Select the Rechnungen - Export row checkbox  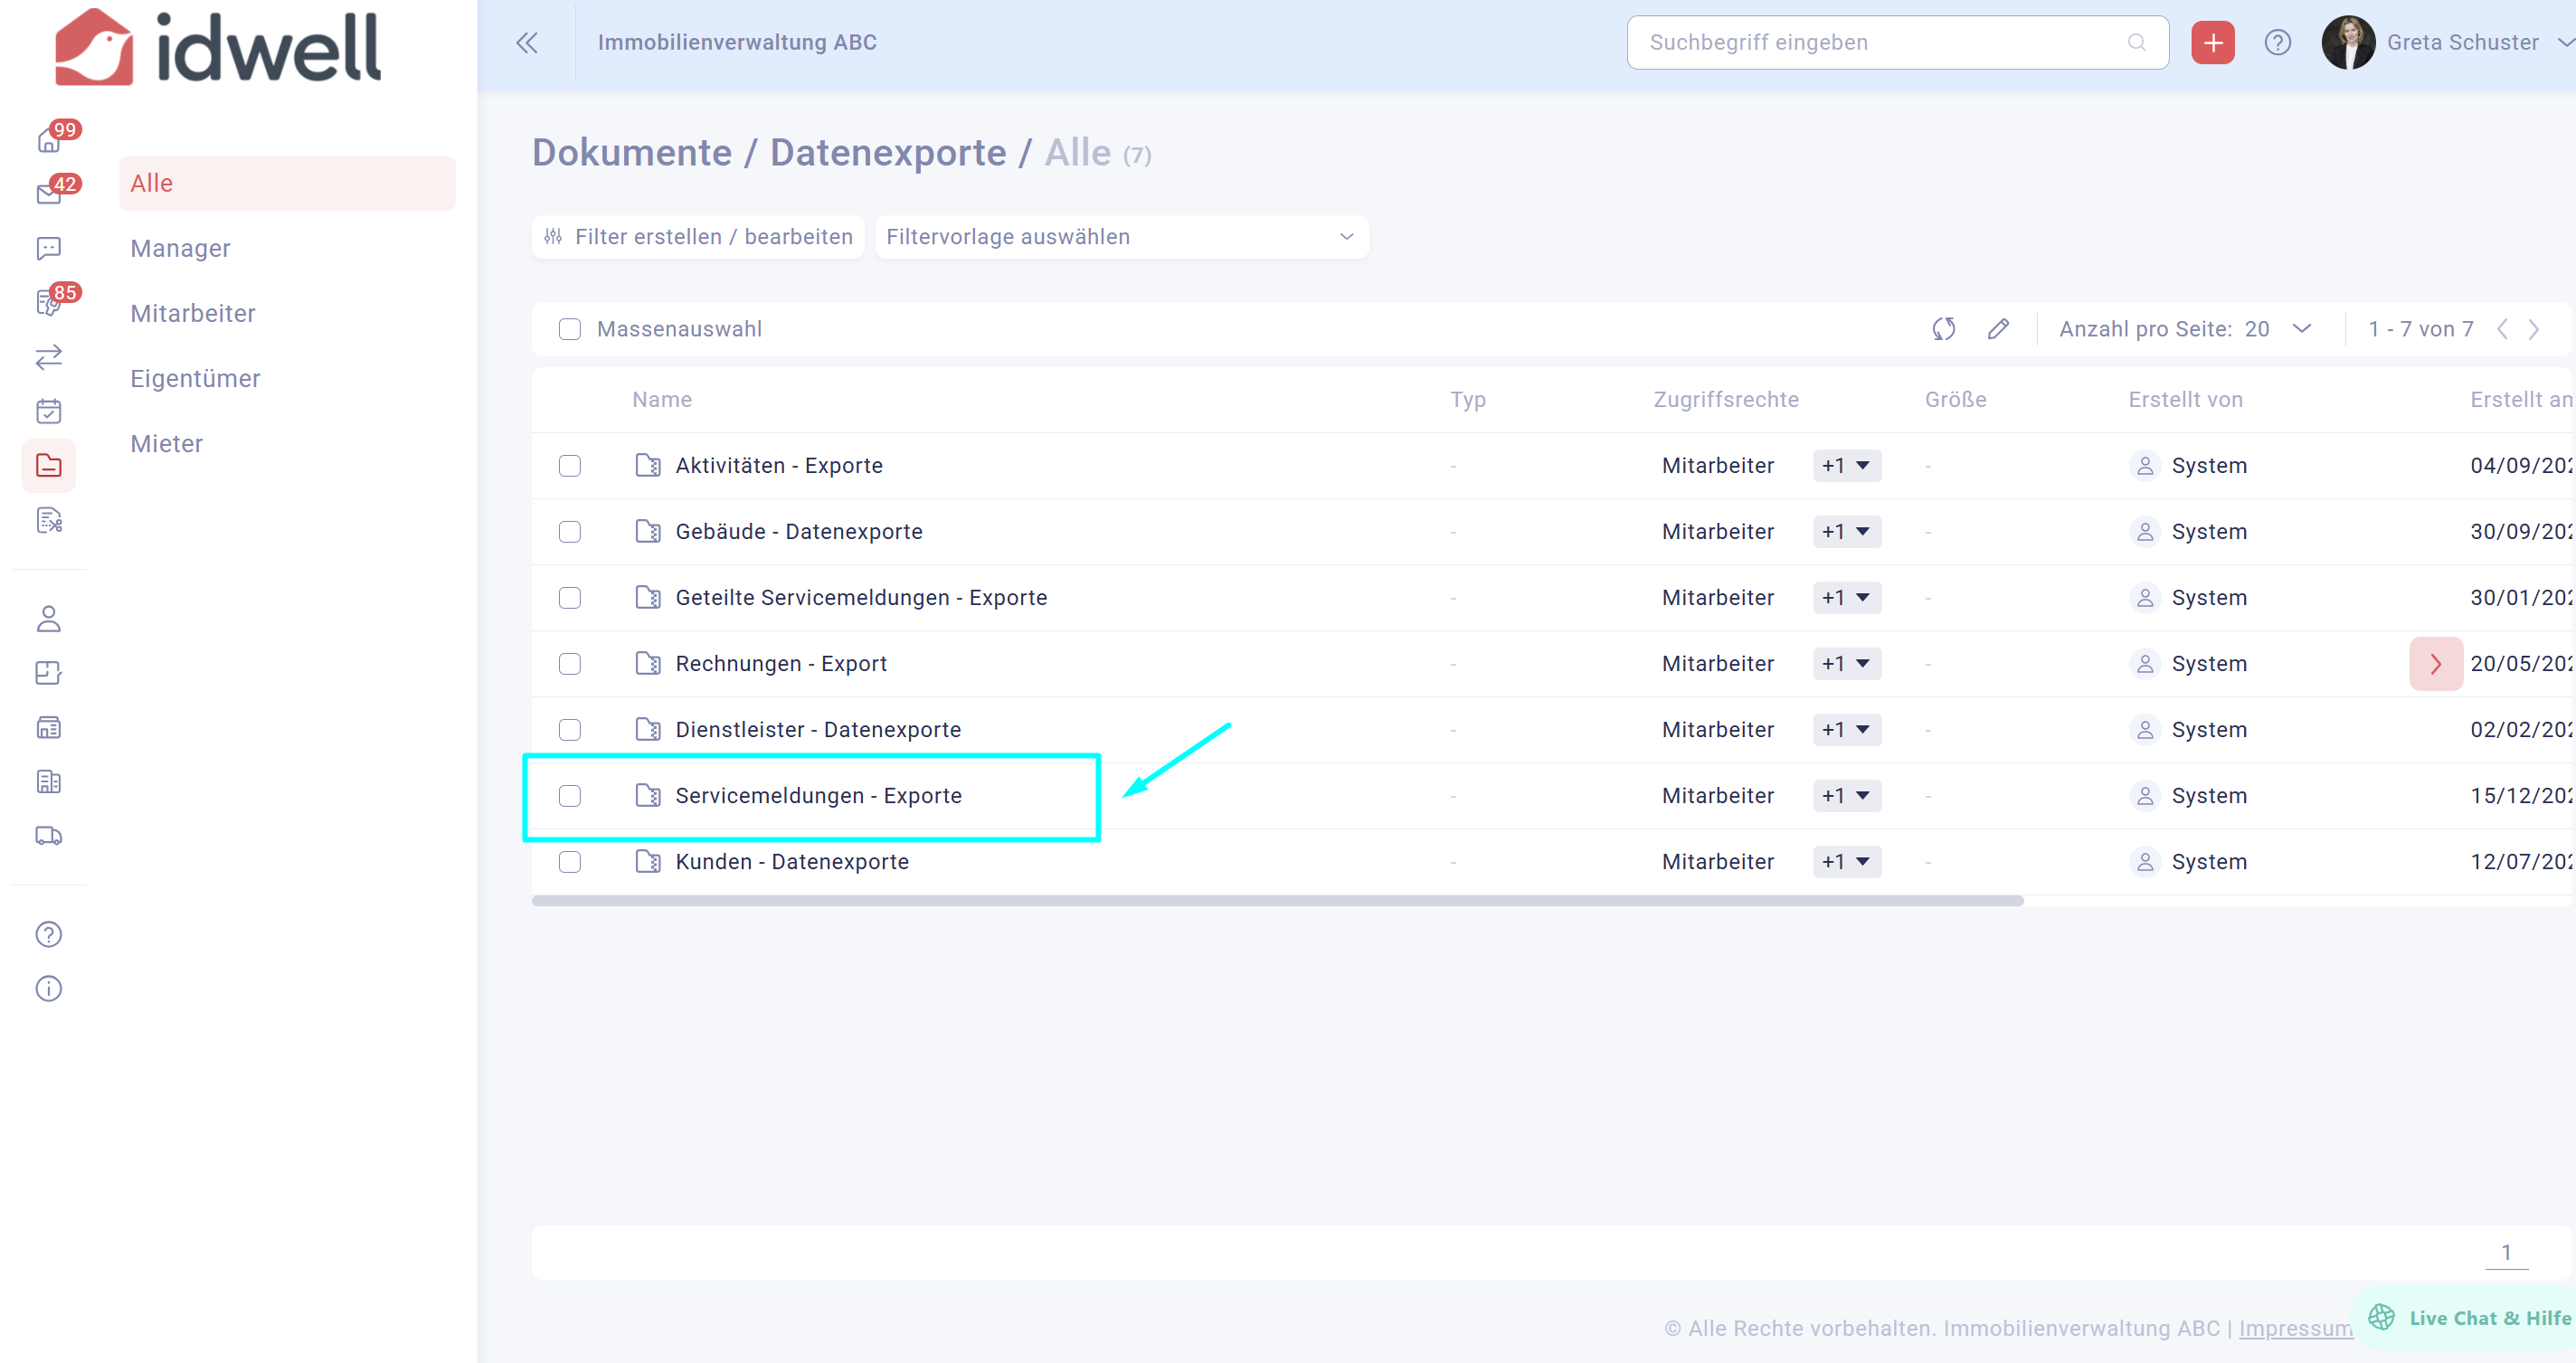[570, 664]
